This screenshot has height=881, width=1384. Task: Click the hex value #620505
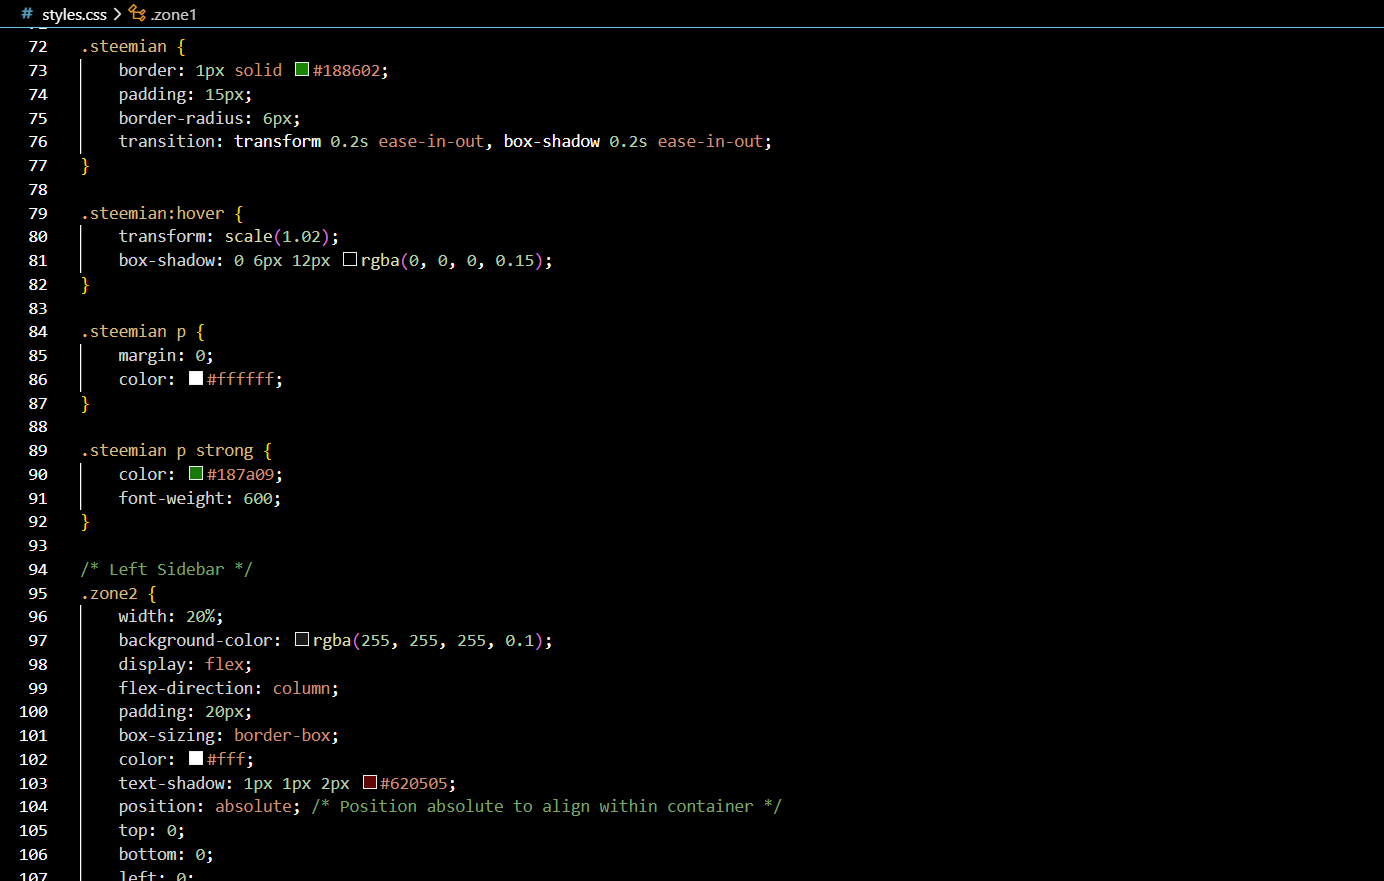(x=414, y=783)
